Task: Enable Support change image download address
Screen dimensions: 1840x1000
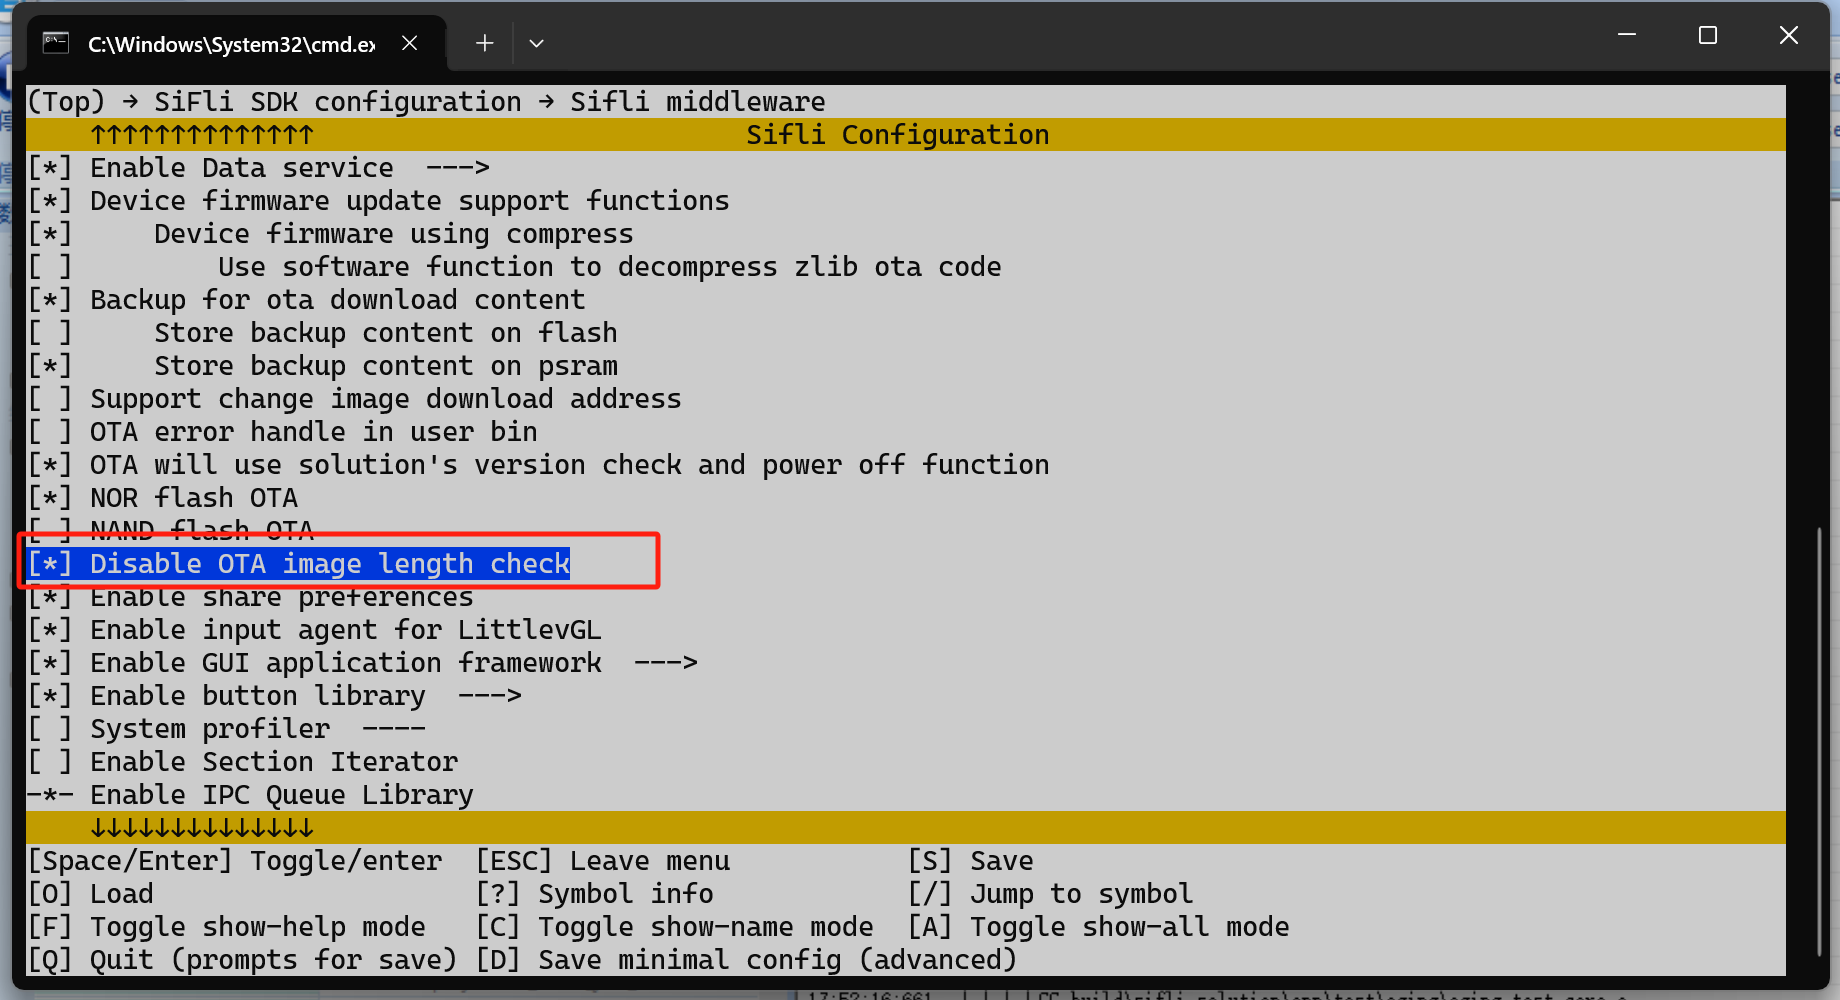Action: 50,399
